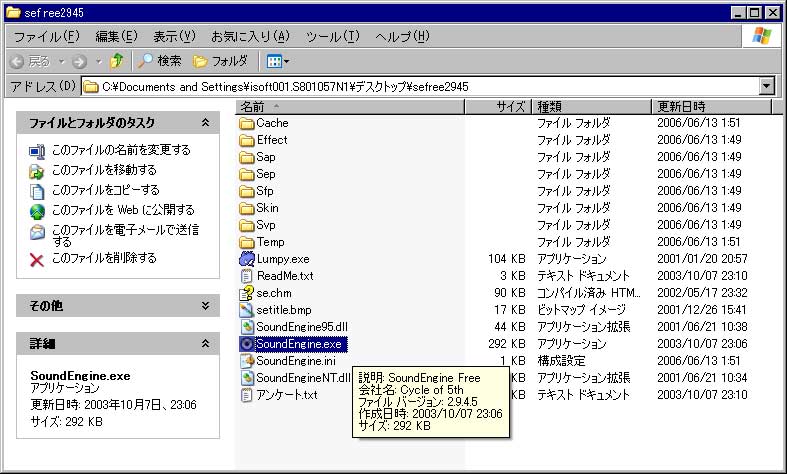Click the Windows flag logo
787x474 pixels.
tap(761, 36)
